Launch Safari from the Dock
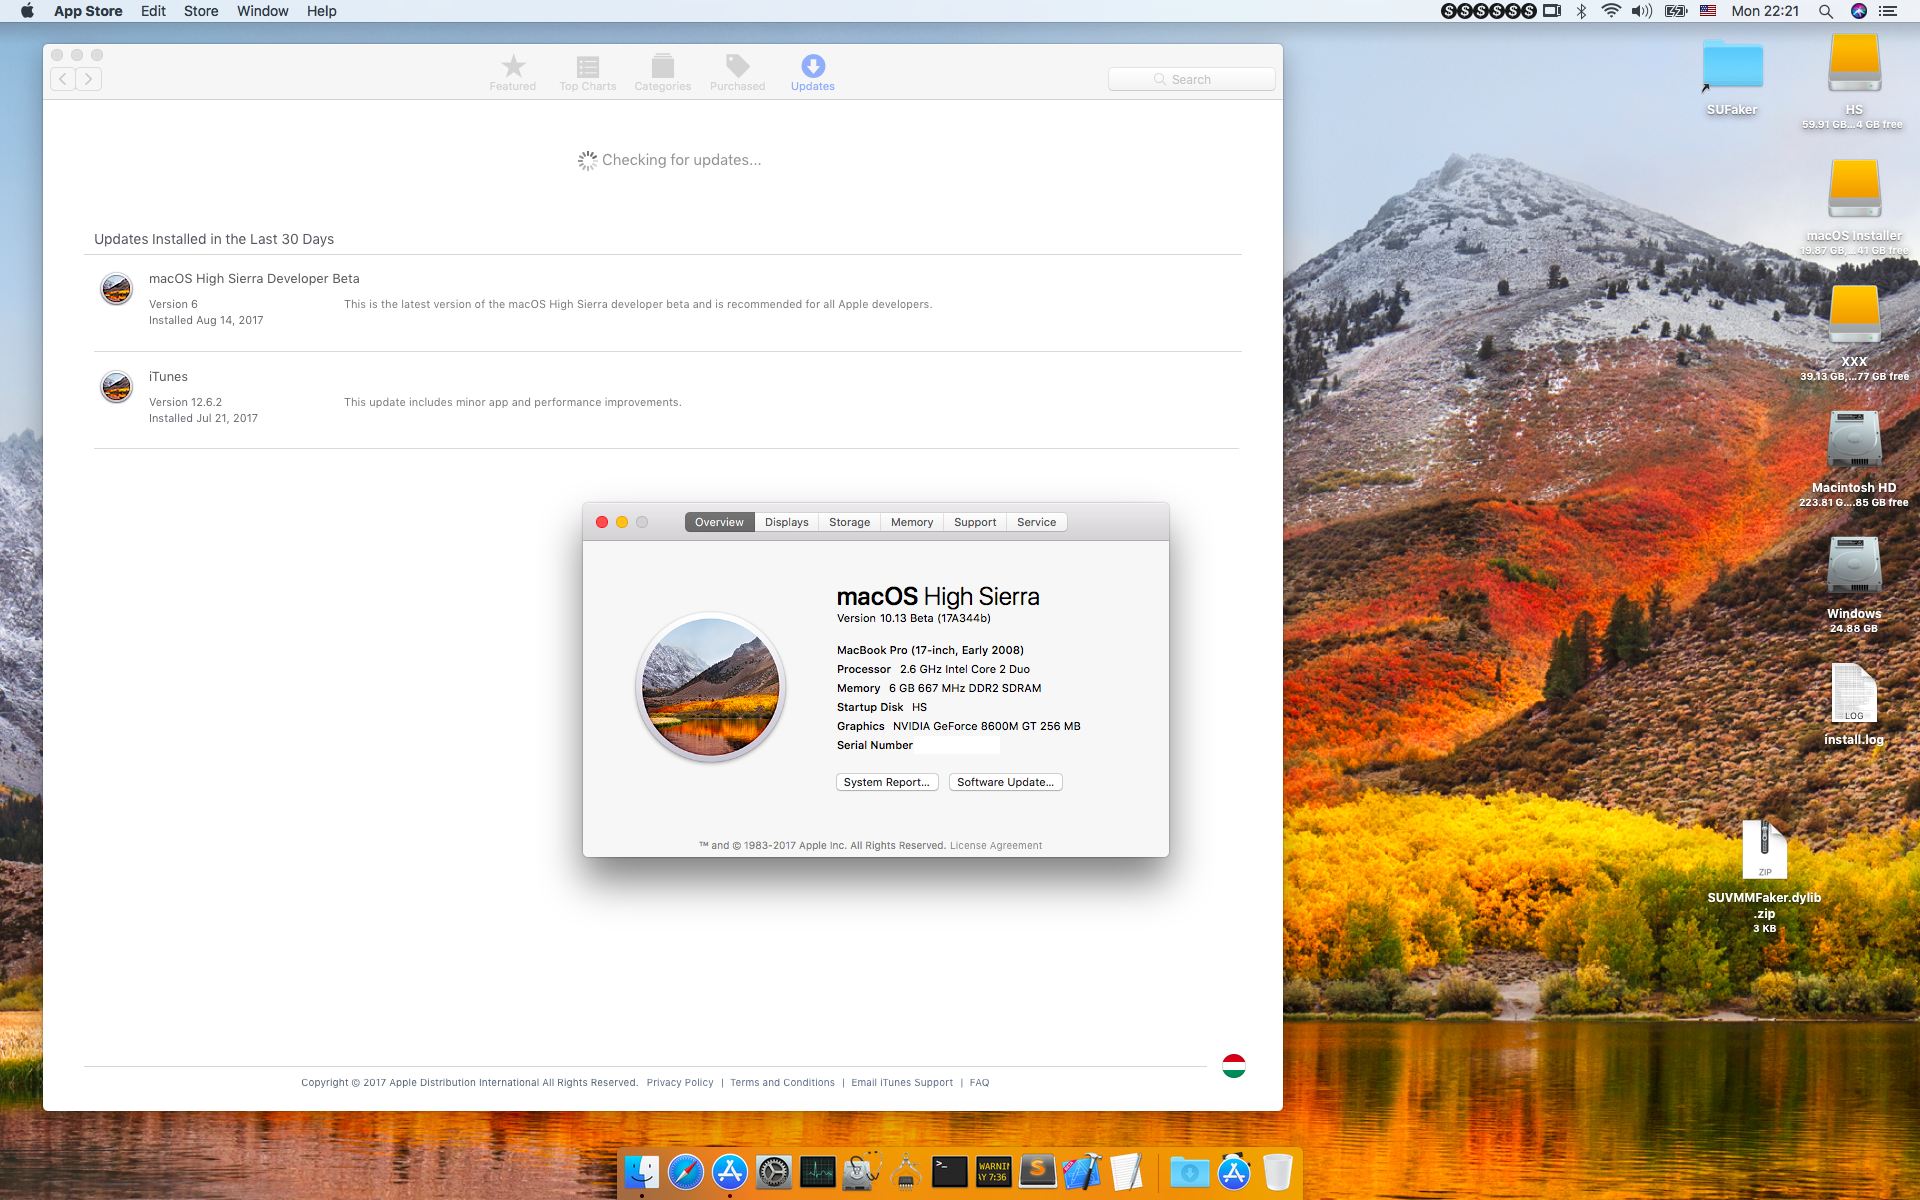Image resolution: width=1920 pixels, height=1200 pixels. click(686, 1172)
